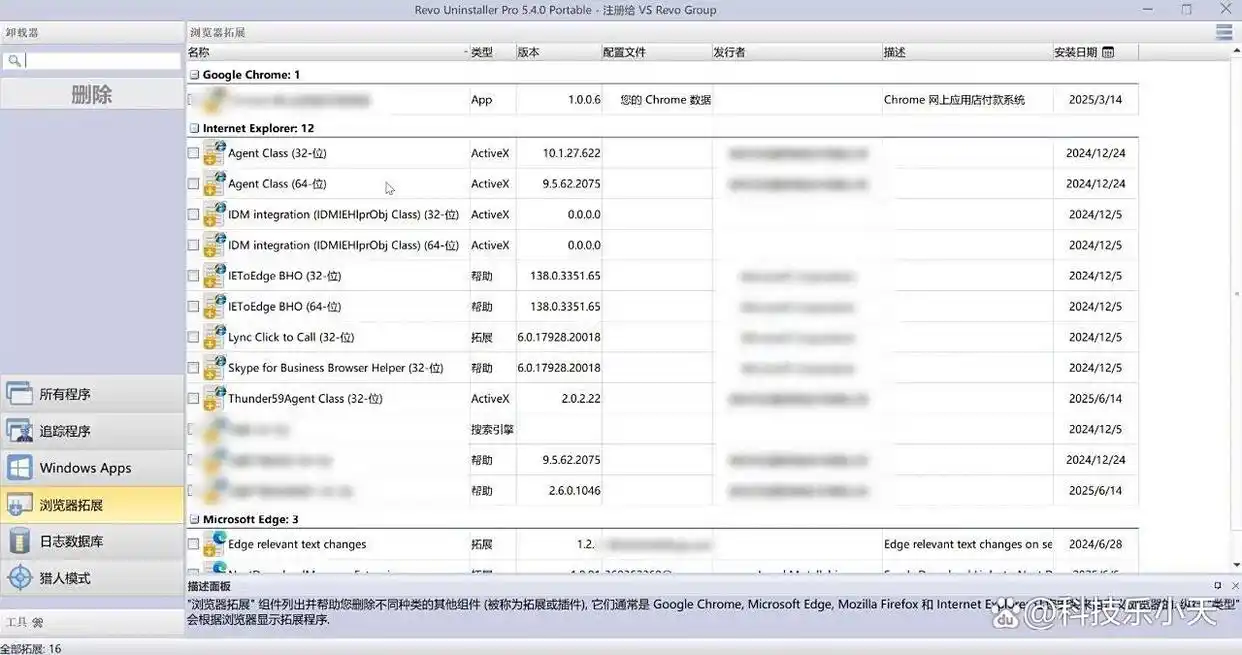Click icon of Edge relevant text changes

tap(214, 544)
